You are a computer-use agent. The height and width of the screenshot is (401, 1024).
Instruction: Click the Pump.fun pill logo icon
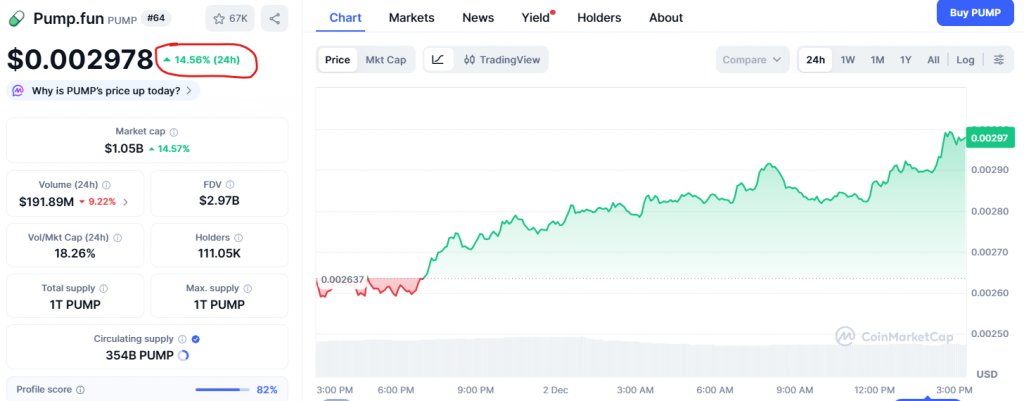[18, 18]
